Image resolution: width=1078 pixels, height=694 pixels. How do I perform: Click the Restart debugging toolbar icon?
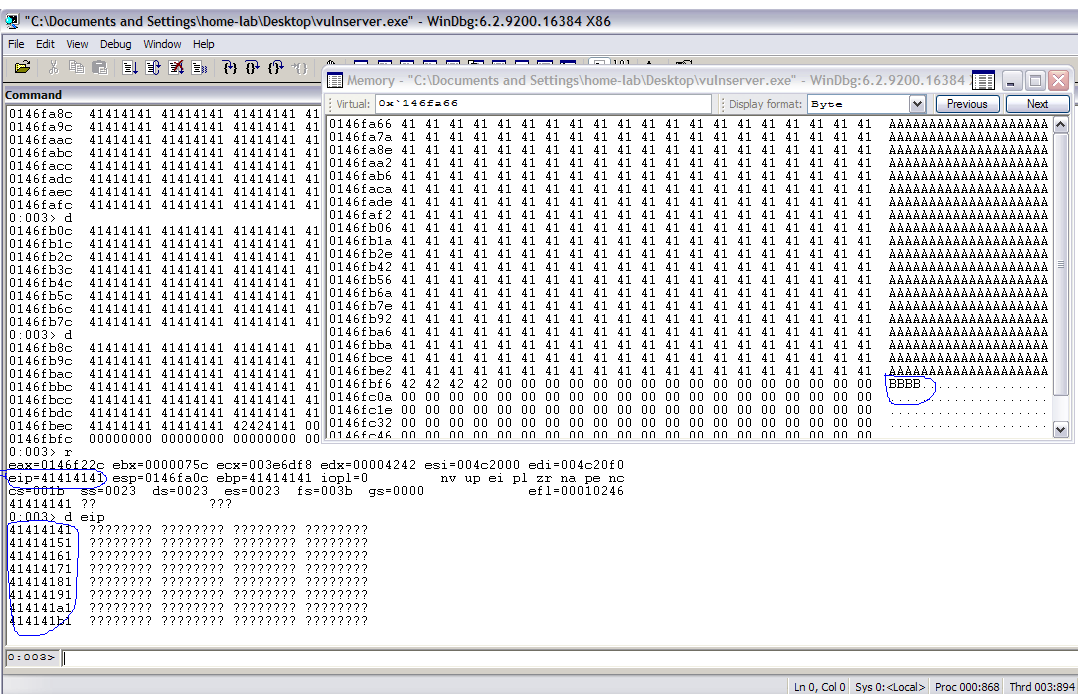153,67
